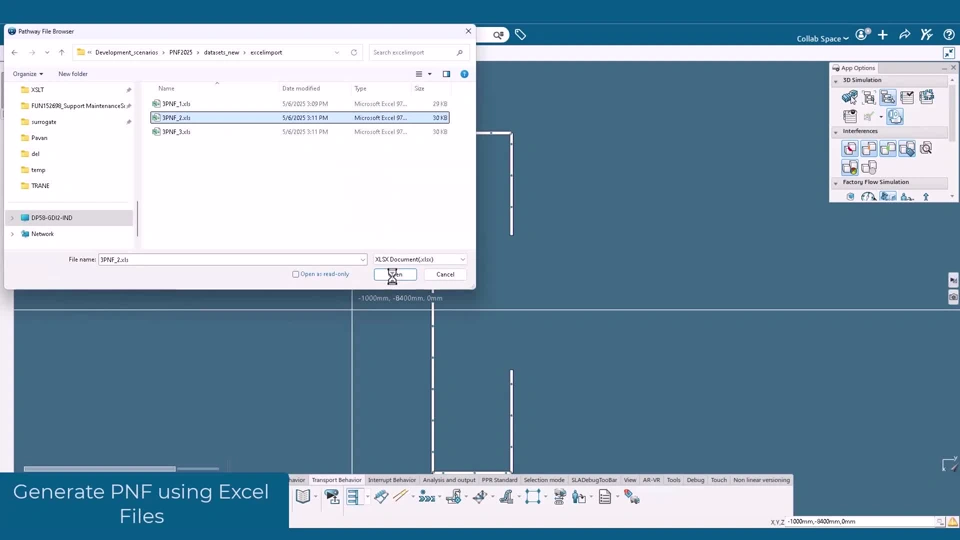This screenshot has height=540, width=960.
Task: Click the open book icon in bottom toolbar
Action: tap(303, 497)
